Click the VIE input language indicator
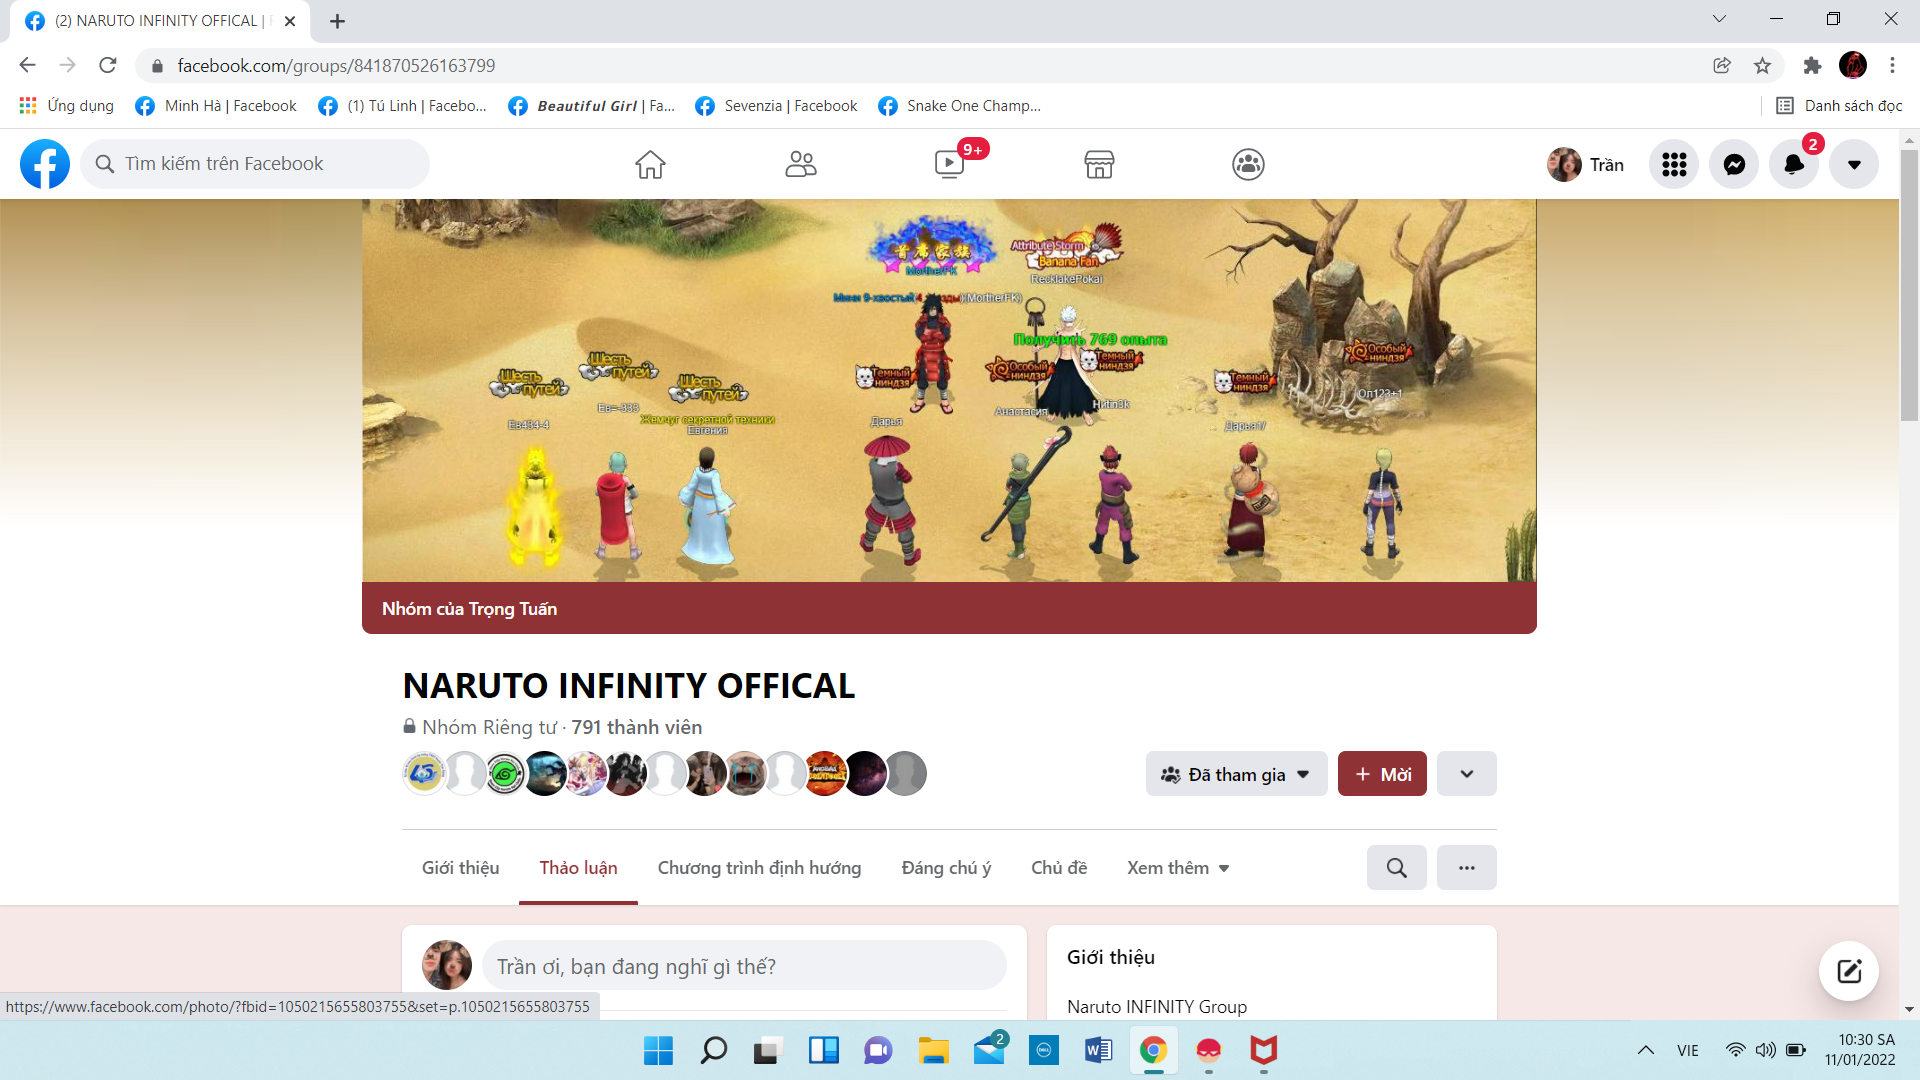The height and width of the screenshot is (1080, 1920). [x=1688, y=1050]
